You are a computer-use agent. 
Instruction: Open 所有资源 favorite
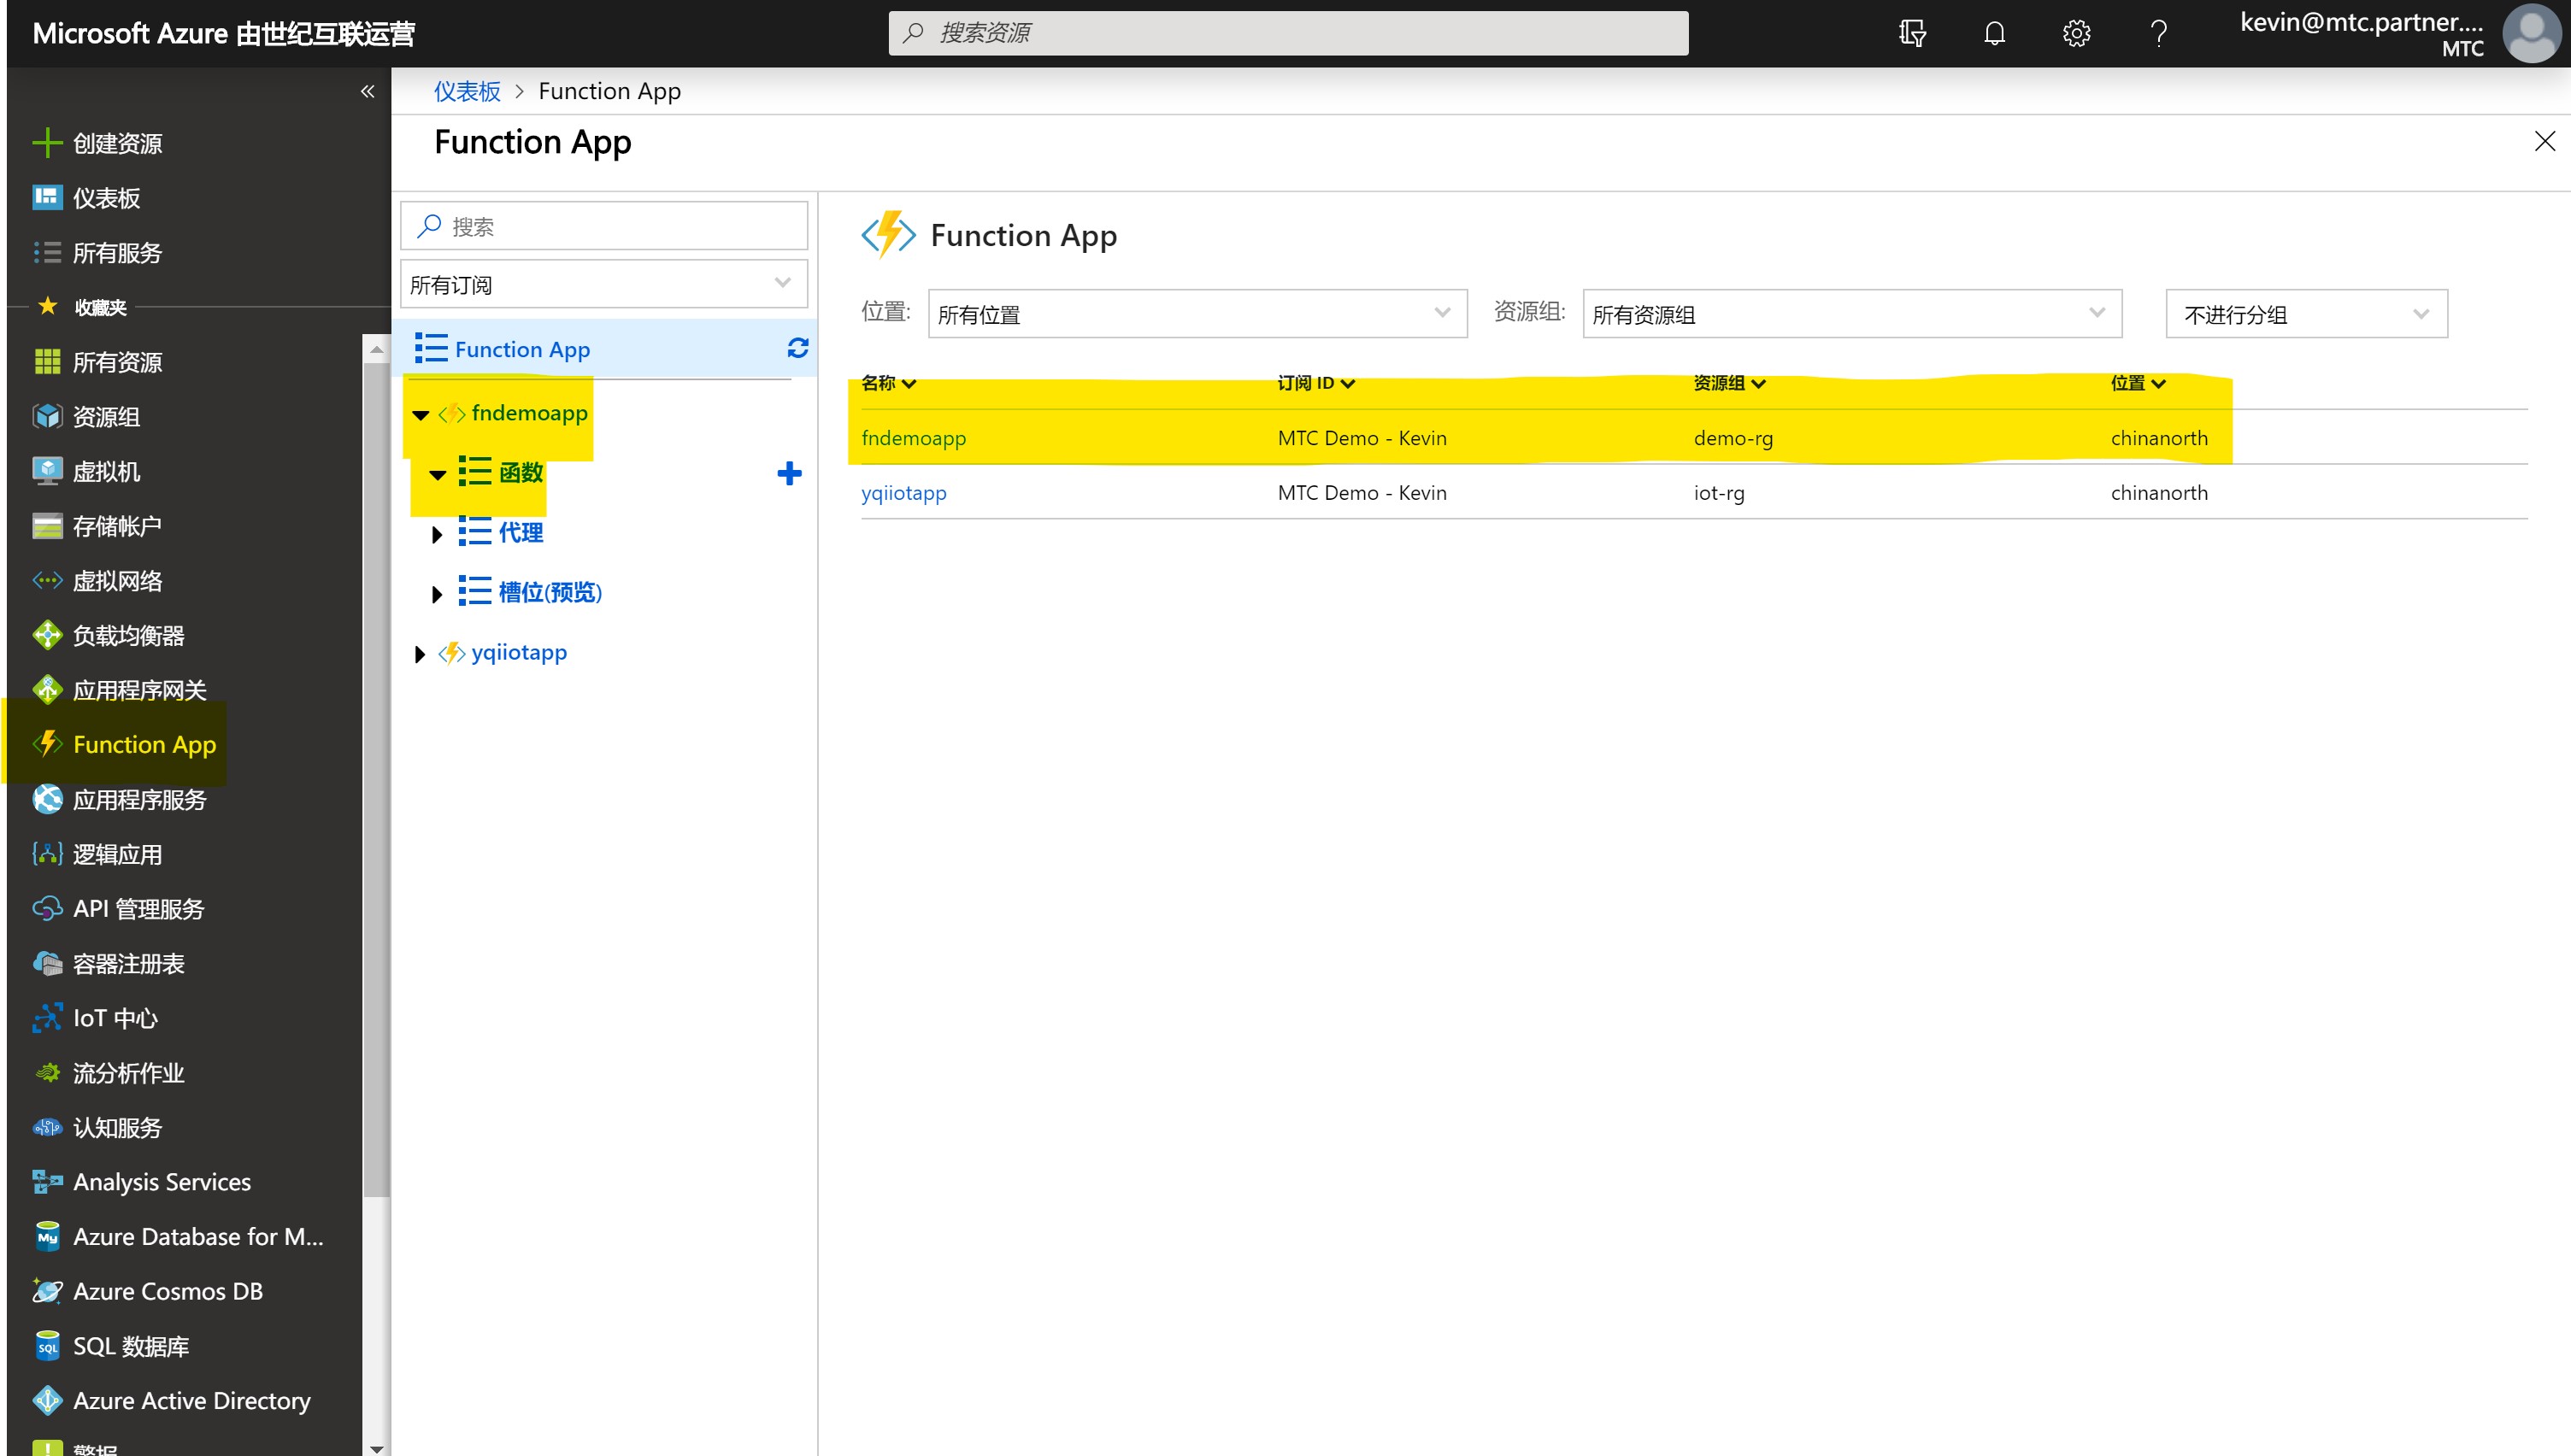(x=117, y=362)
